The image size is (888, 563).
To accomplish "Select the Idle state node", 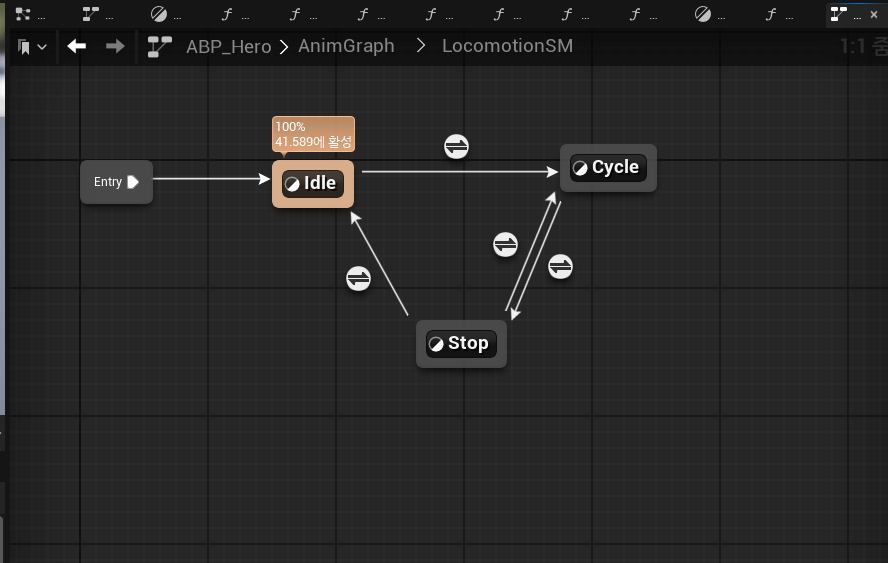I will (313, 184).
